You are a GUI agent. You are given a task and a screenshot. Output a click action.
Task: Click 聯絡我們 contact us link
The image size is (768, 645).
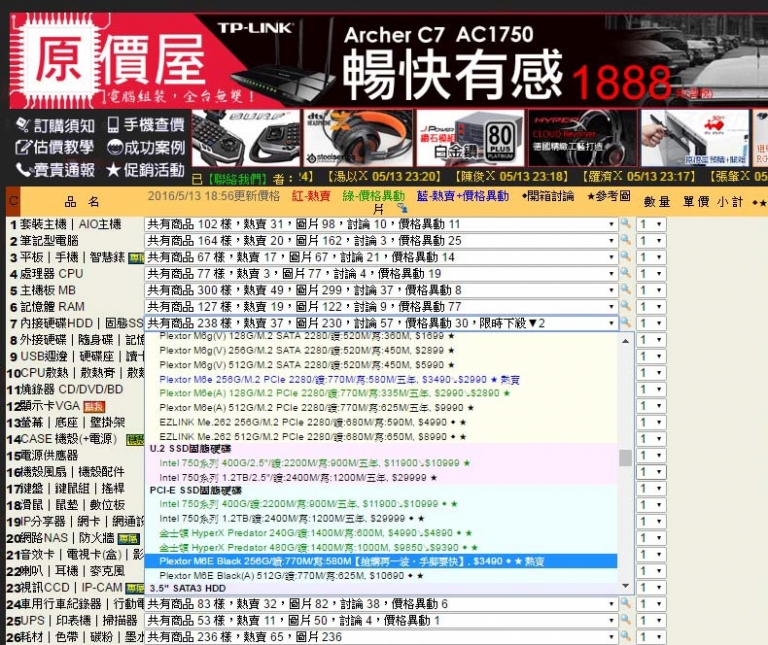(x=237, y=177)
